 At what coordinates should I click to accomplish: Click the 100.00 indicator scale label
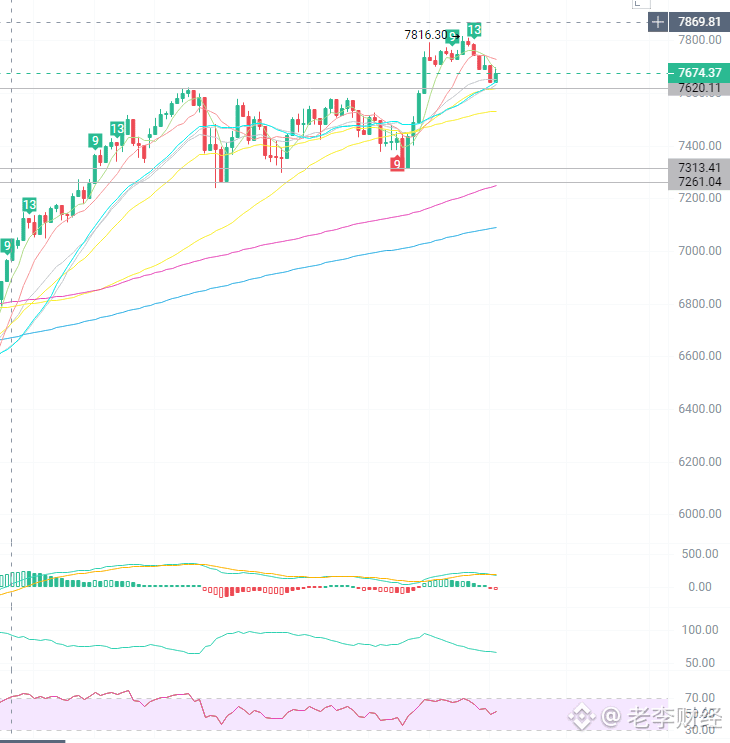pyautogui.click(x=700, y=630)
